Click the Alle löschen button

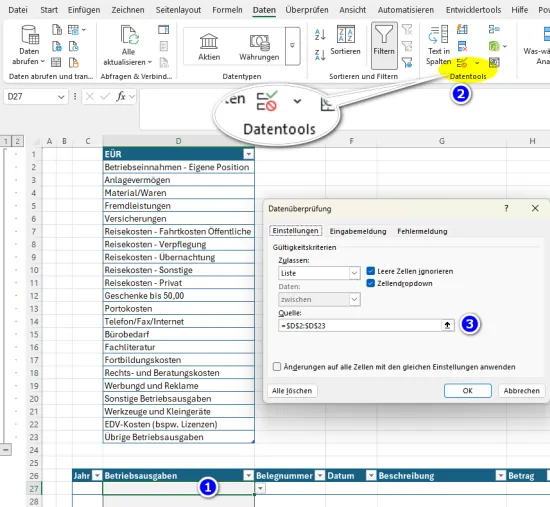(x=292, y=391)
